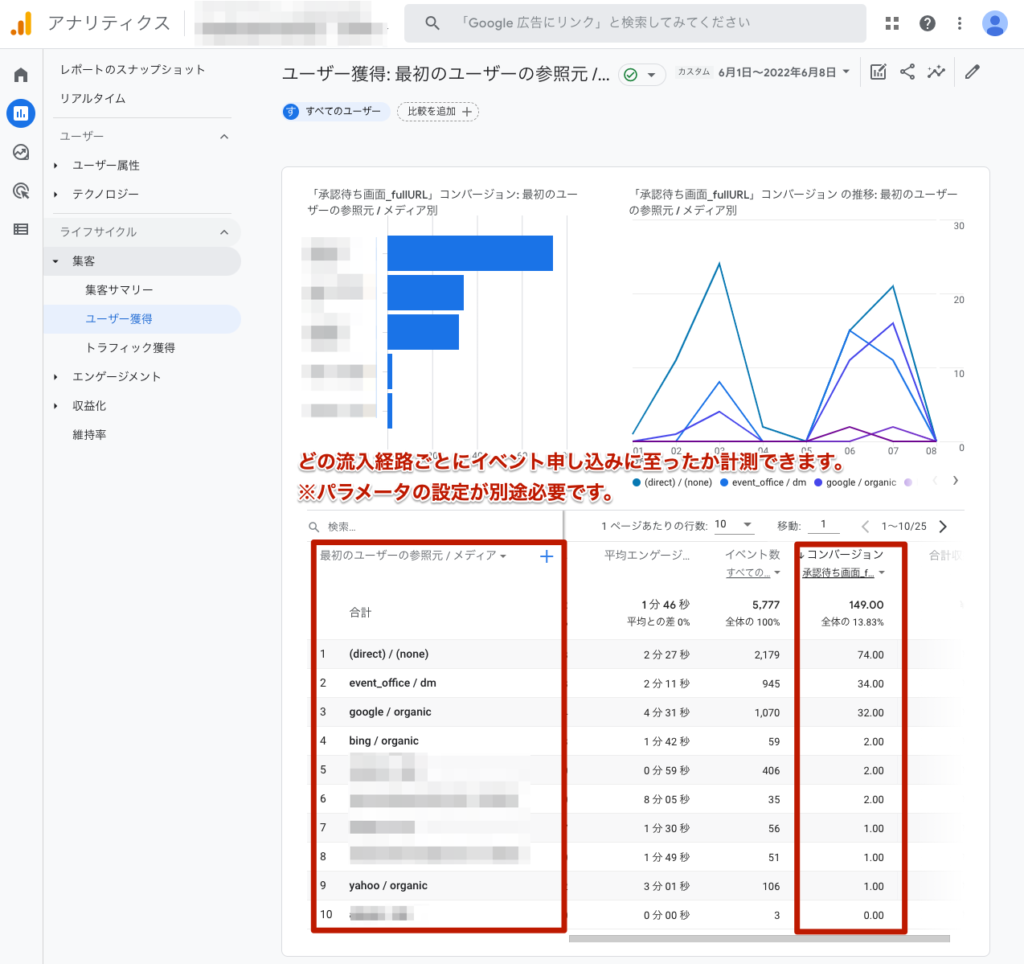Image resolution: width=1024 pixels, height=964 pixels.
Task: Open the three-dot more options menu
Action: click(959, 24)
